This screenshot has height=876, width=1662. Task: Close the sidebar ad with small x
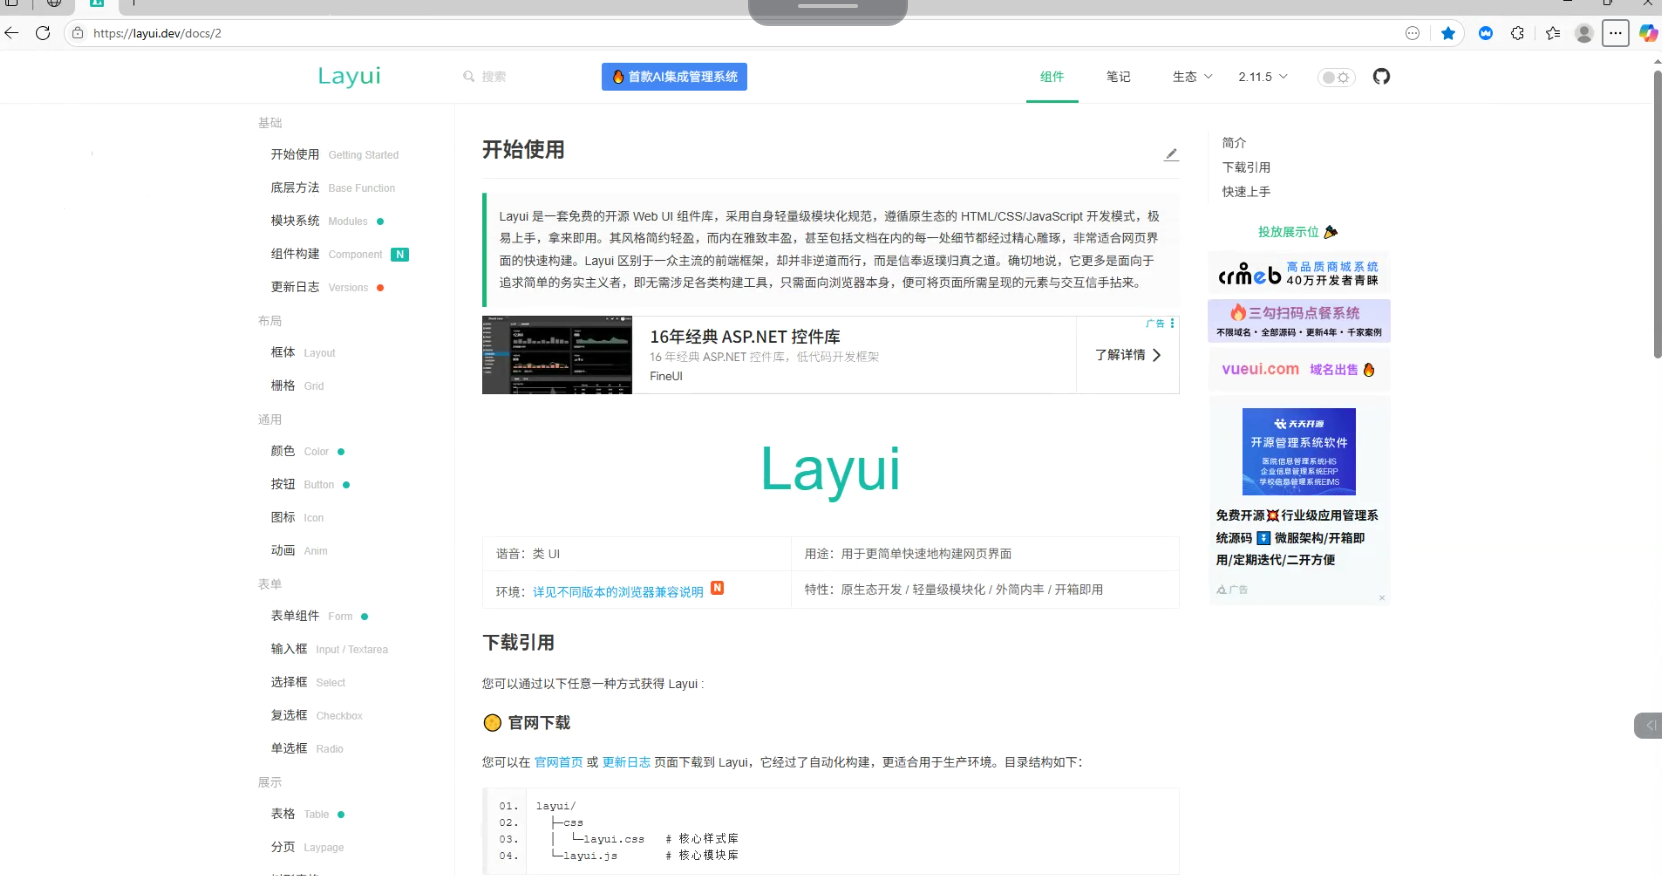click(x=1382, y=598)
